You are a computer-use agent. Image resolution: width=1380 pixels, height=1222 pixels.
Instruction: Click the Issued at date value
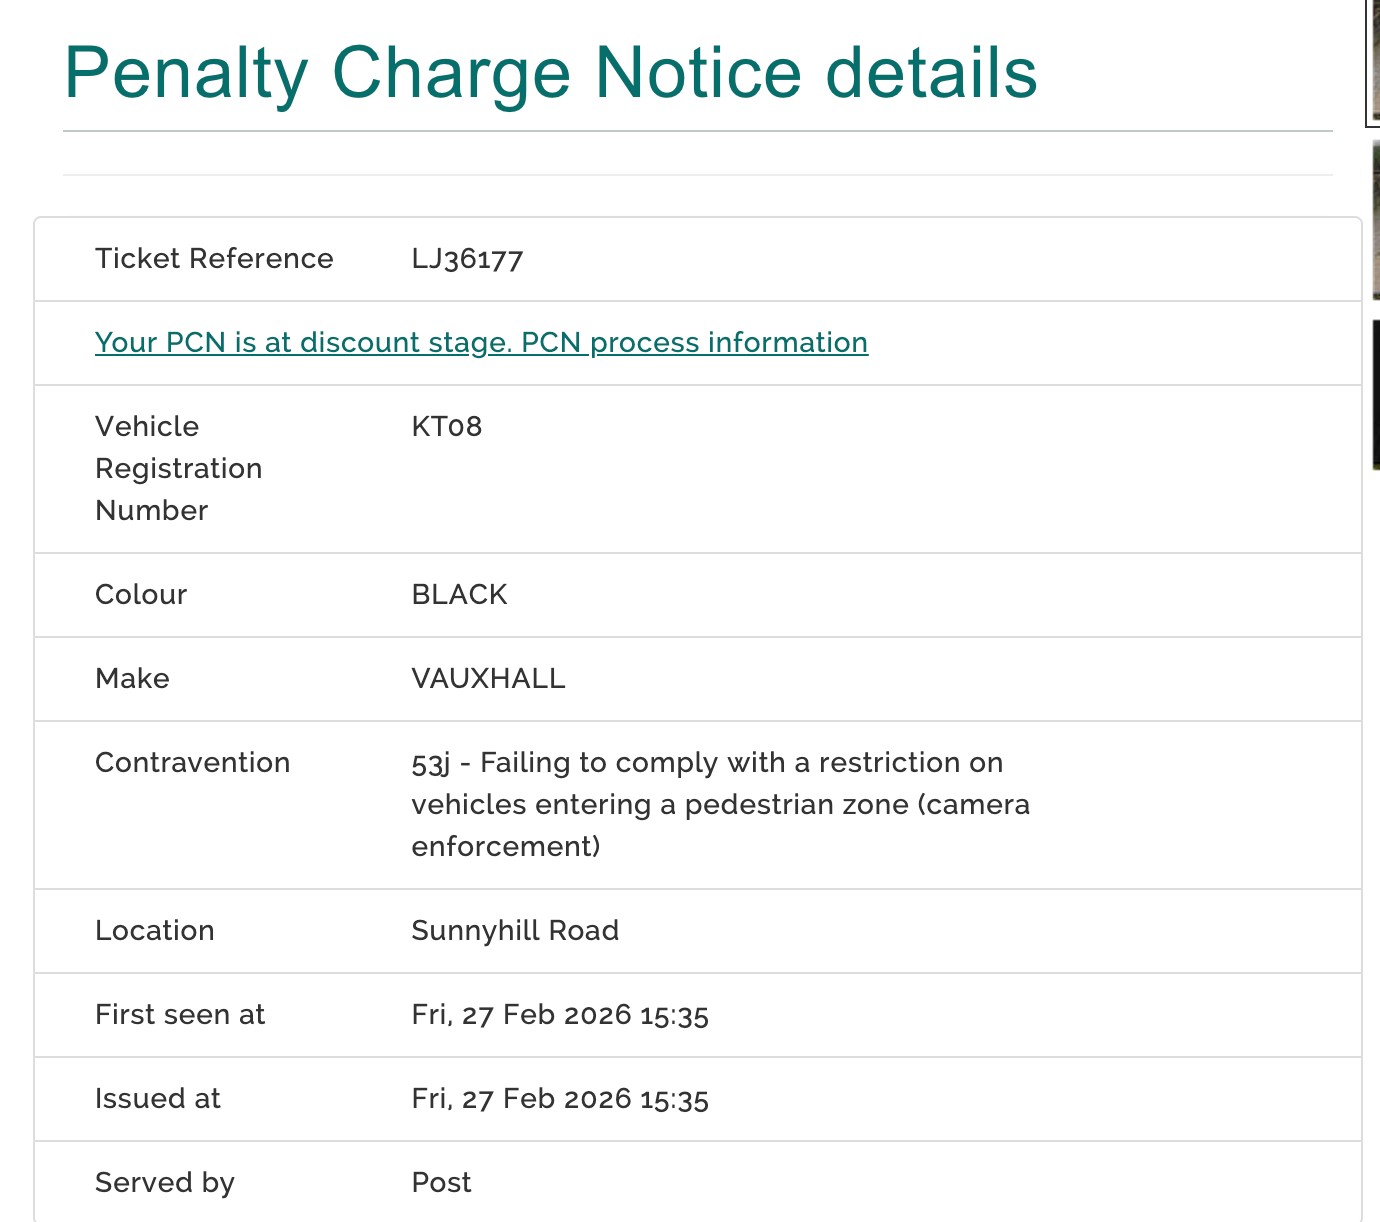coord(560,1099)
